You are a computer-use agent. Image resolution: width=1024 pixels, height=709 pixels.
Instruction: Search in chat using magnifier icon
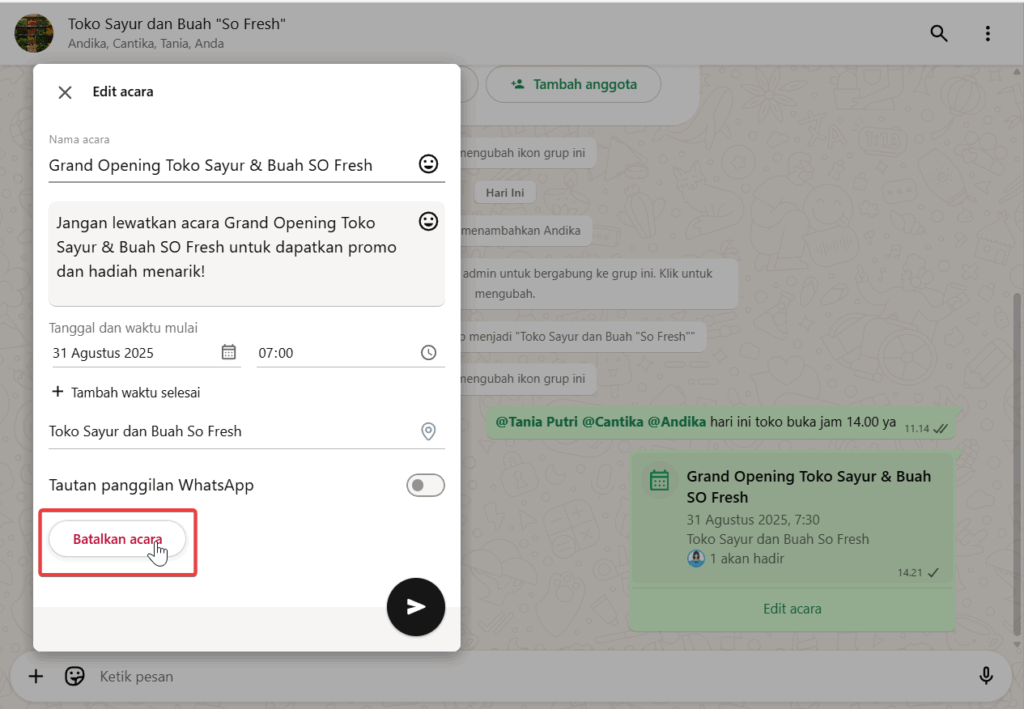coord(939,34)
